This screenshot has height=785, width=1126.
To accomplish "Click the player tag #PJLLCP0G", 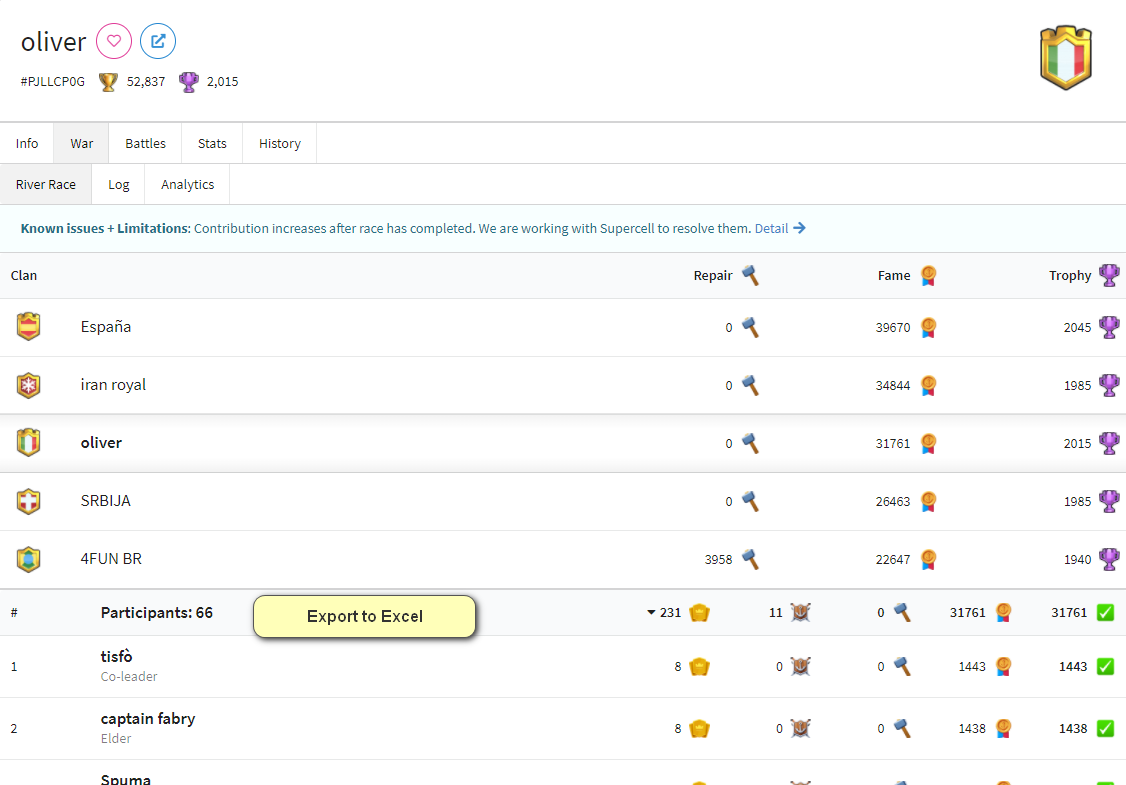I will (x=52, y=81).
